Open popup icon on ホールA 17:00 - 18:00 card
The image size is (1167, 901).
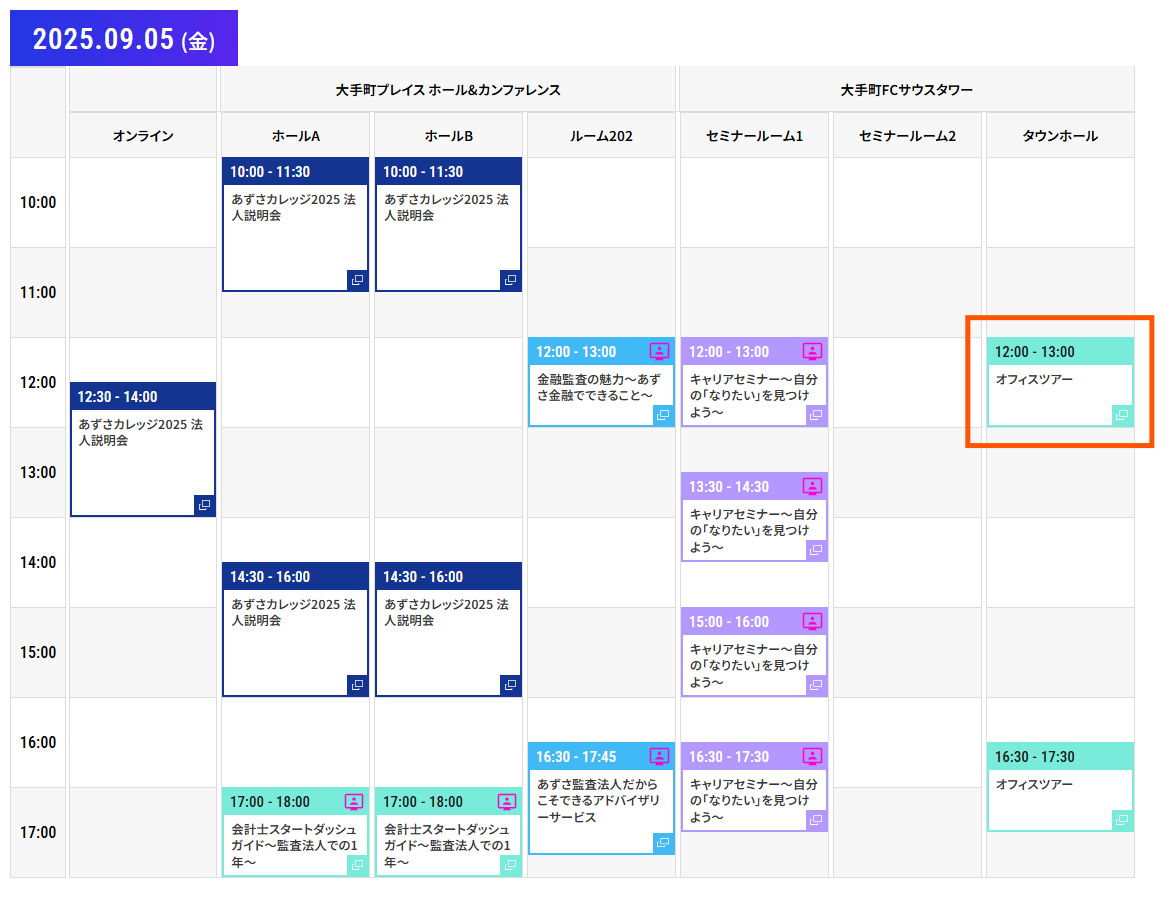point(358,865)
